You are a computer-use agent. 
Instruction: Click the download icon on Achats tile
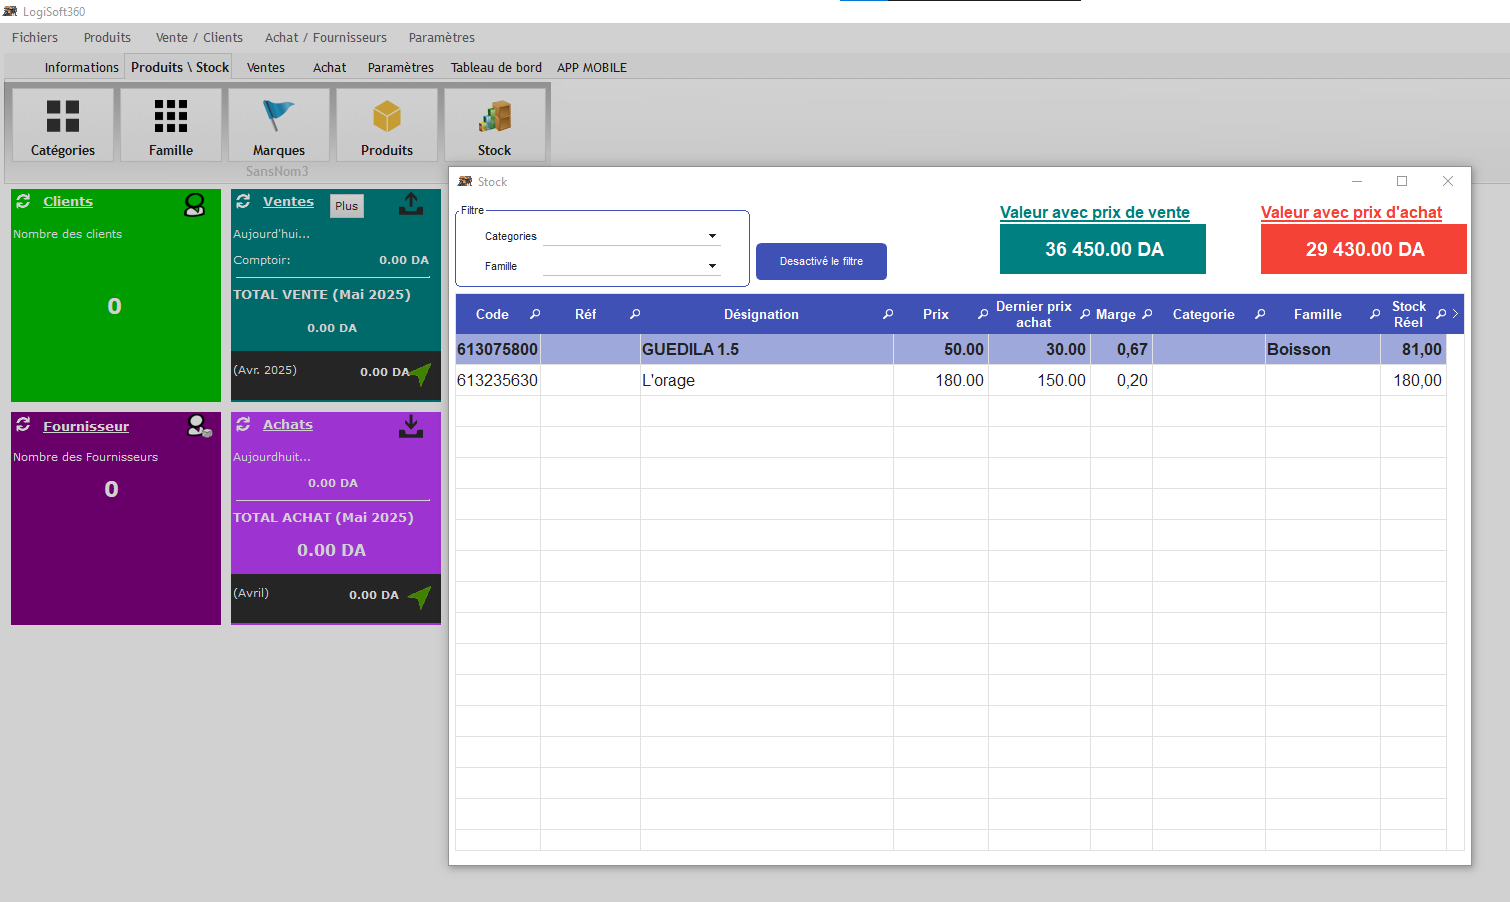(411, 427)
